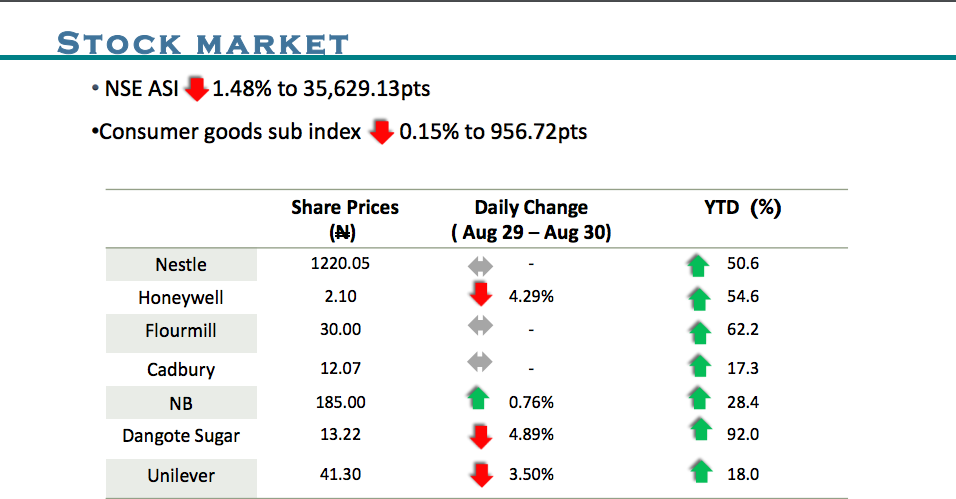Select the Flourmill row label

[181, 330]
